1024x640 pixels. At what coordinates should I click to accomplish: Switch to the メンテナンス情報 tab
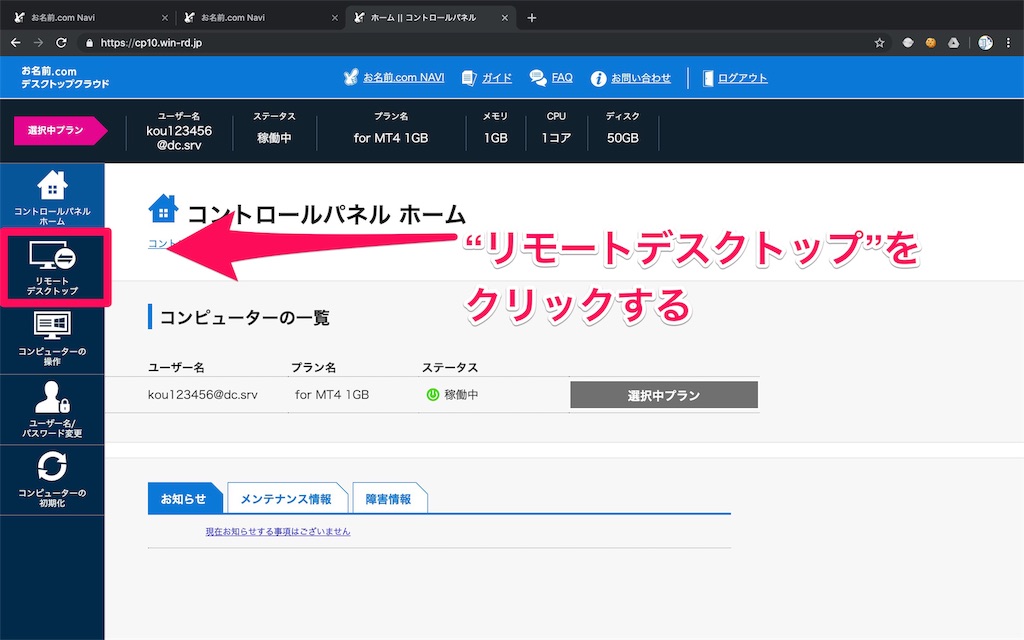[287, 497]
